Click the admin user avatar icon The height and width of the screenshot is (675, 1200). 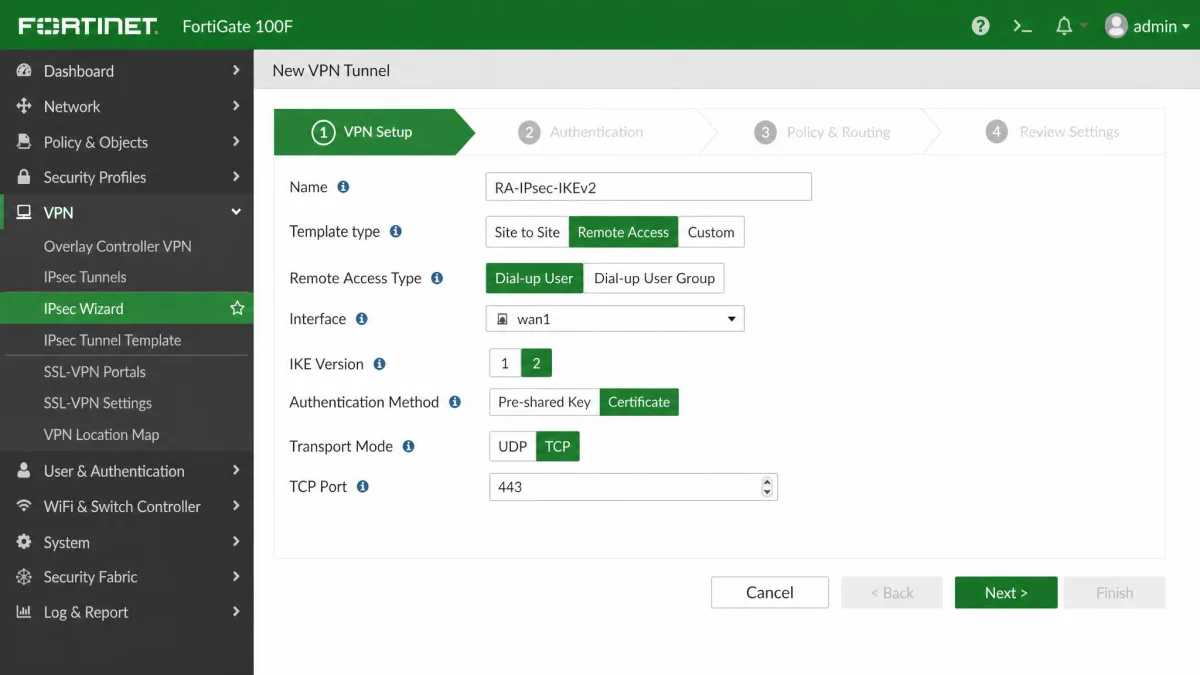point(1116,26)
